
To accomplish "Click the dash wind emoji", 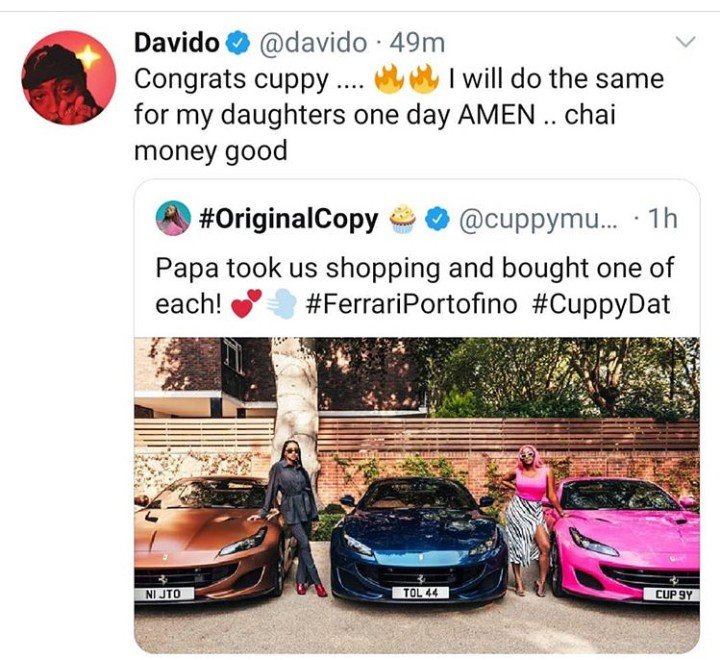I will tap(281, 304).
